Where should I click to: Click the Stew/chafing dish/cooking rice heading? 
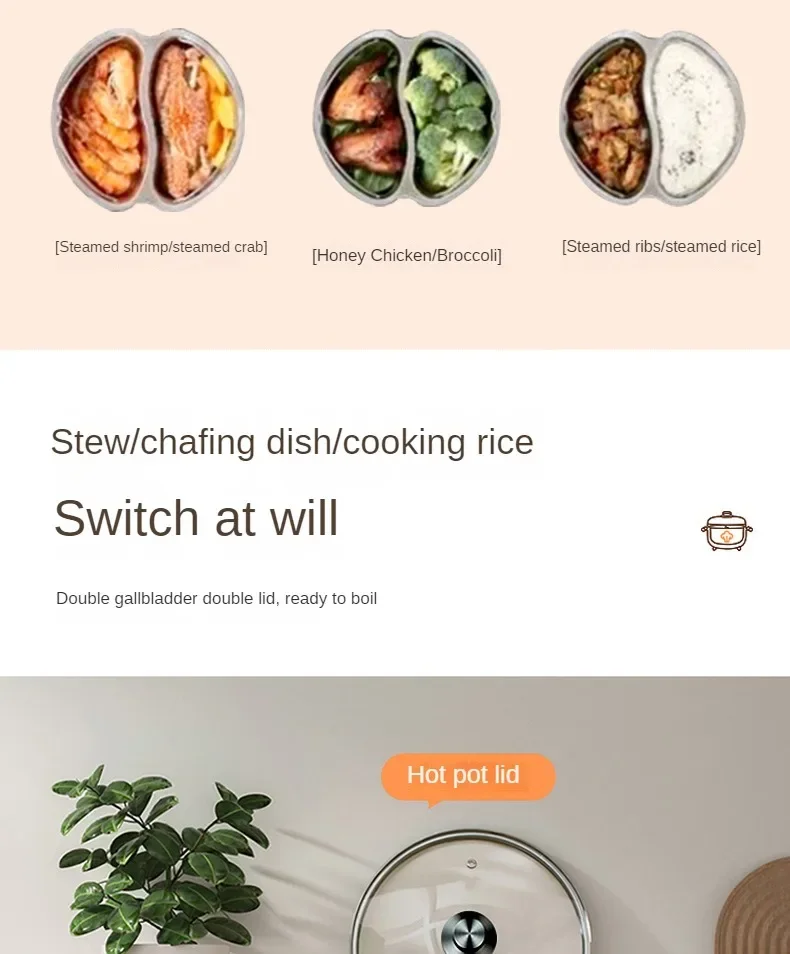click(x=292, y=442)
